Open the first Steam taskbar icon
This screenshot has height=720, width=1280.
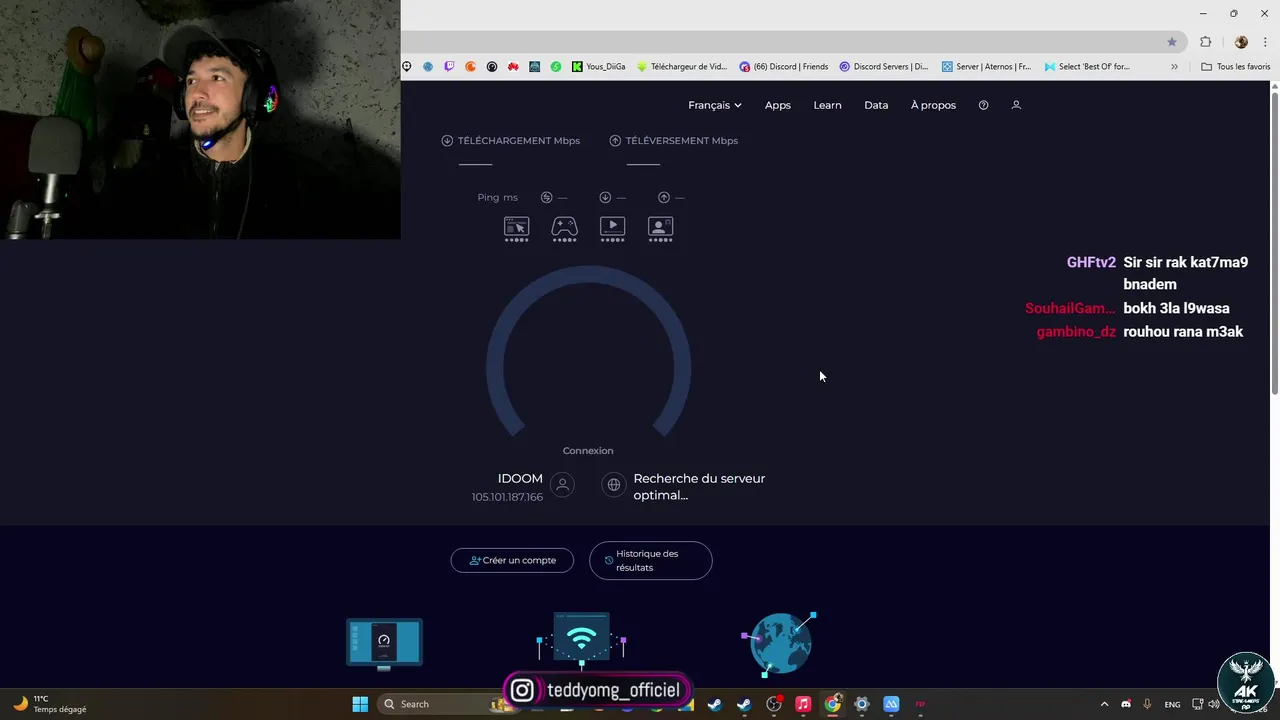point(715,704)
